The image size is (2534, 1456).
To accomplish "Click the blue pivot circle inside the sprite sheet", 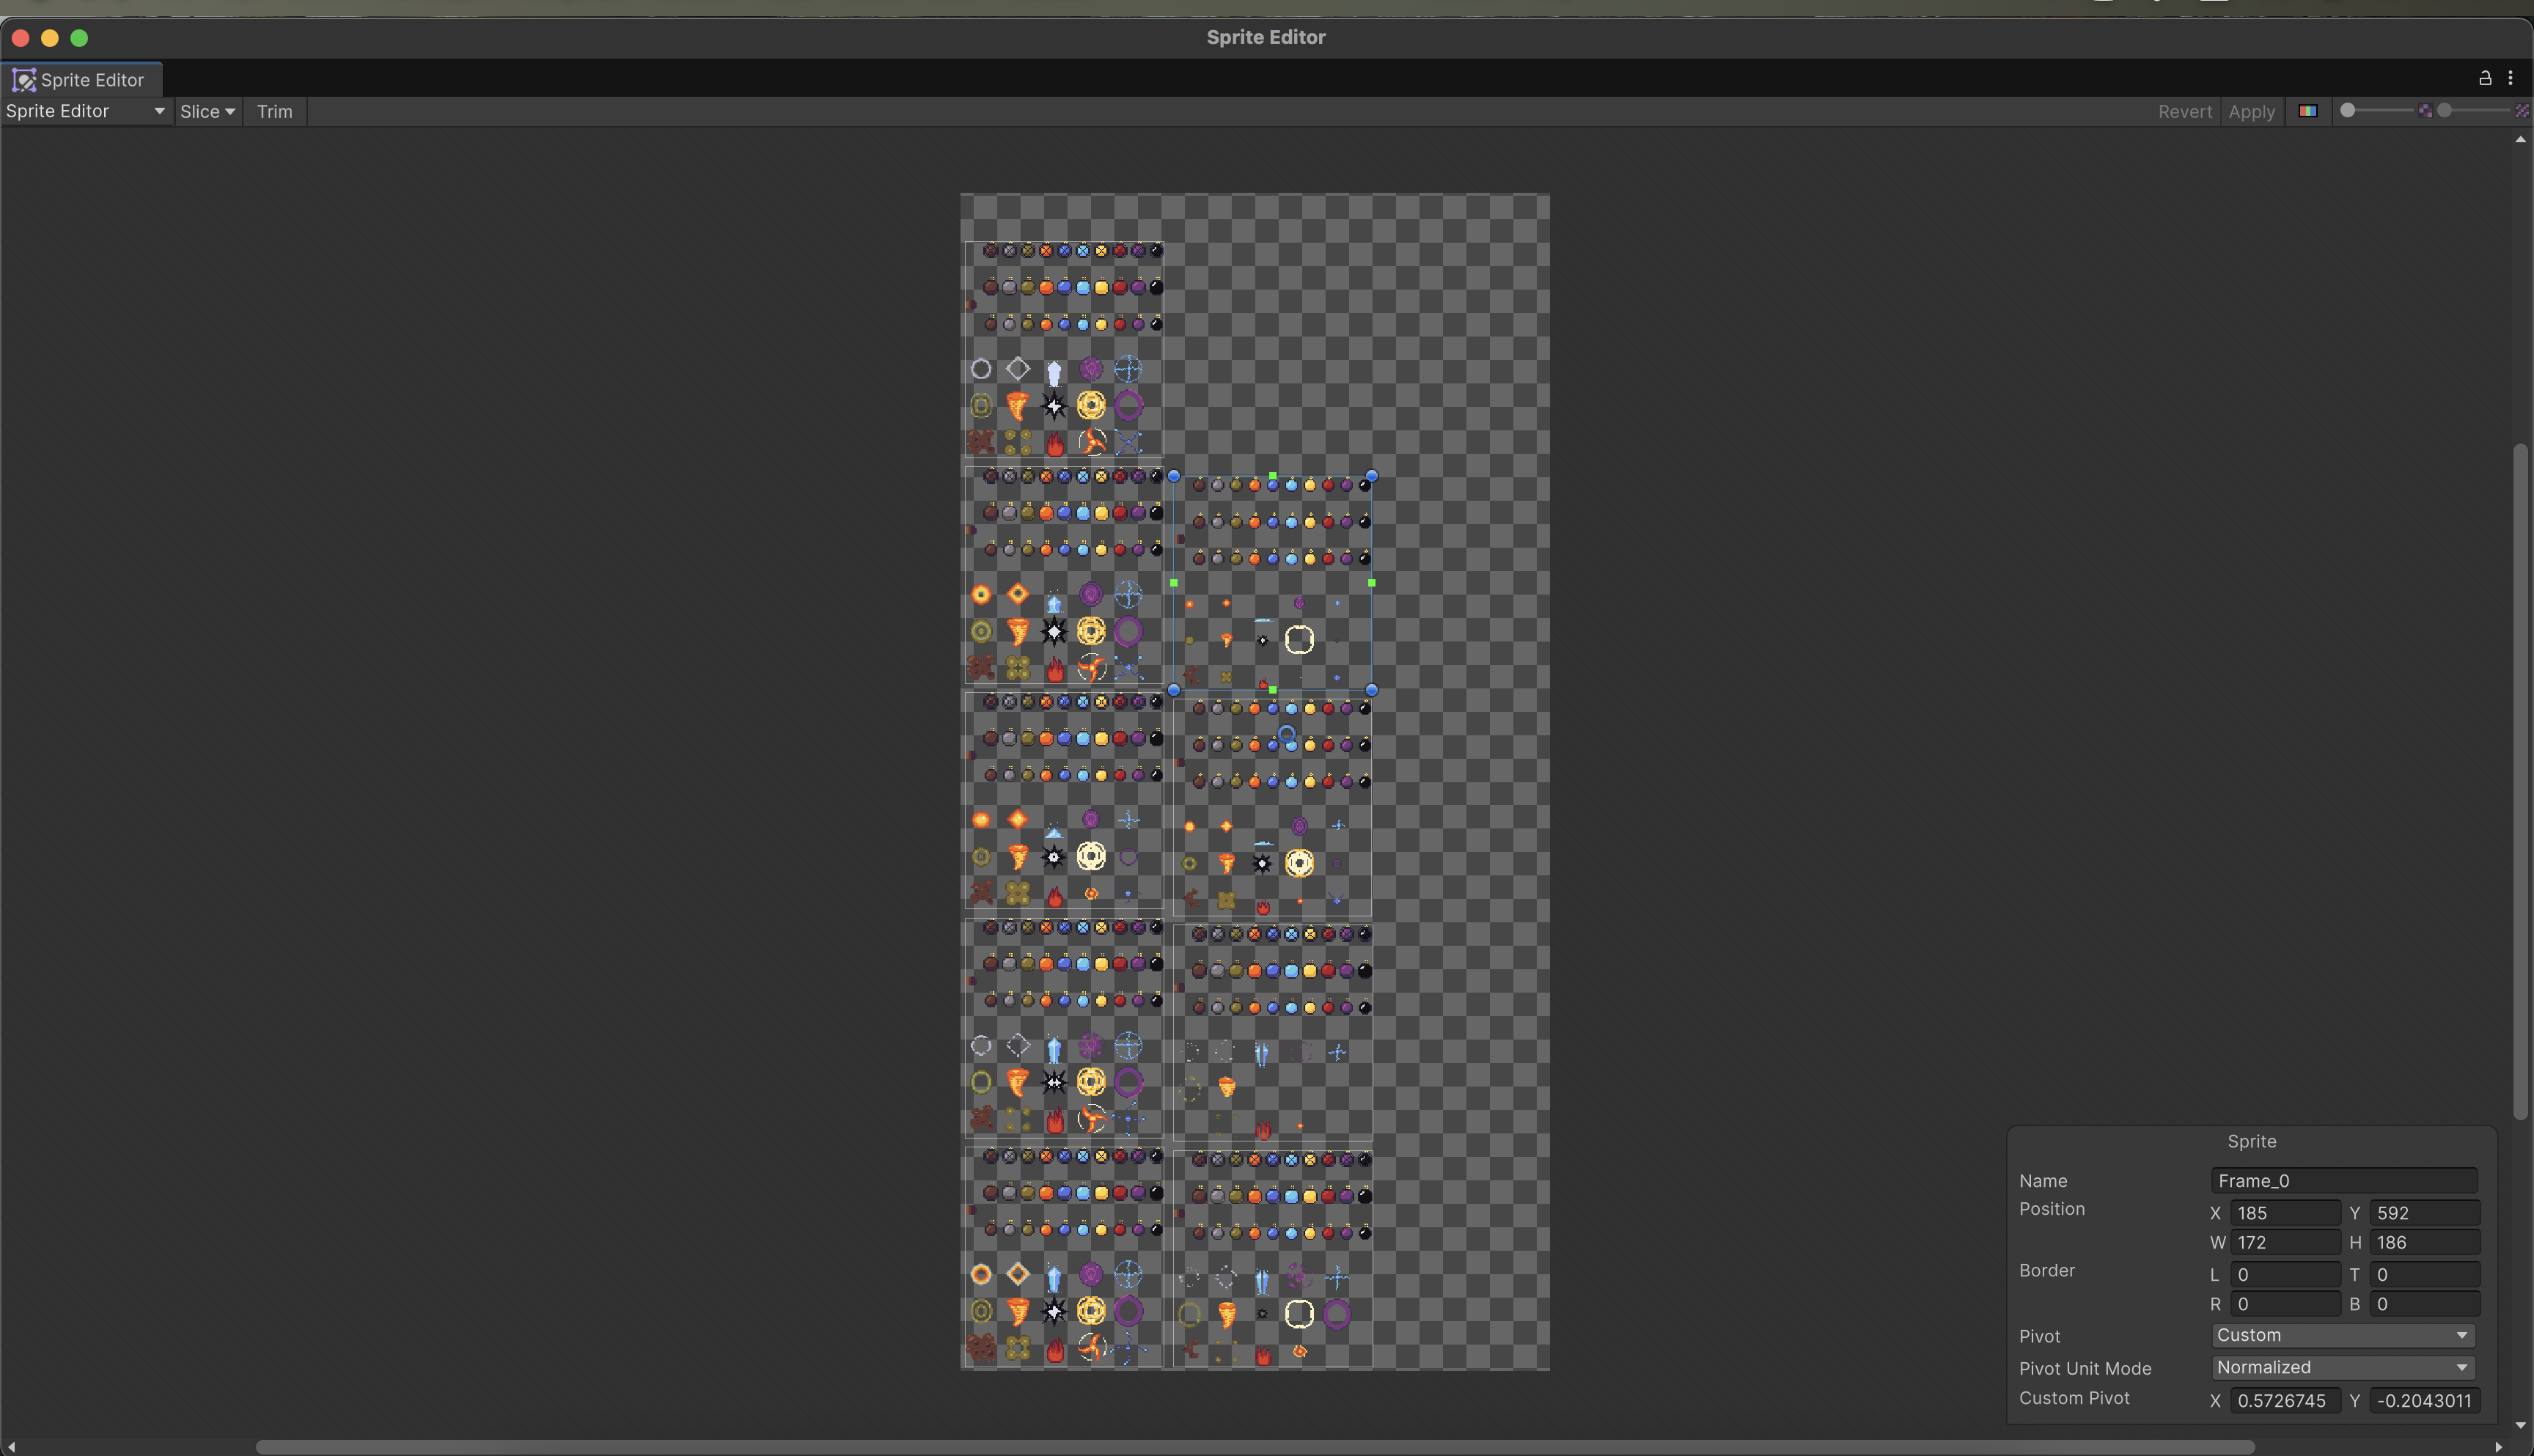I will pyautogui.click(x=1287, y=734).
